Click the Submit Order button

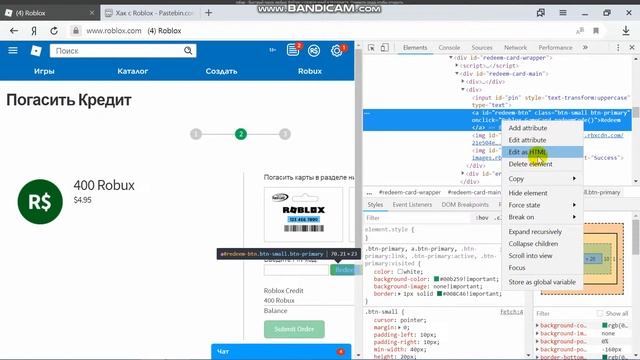[x=294, y=329]
